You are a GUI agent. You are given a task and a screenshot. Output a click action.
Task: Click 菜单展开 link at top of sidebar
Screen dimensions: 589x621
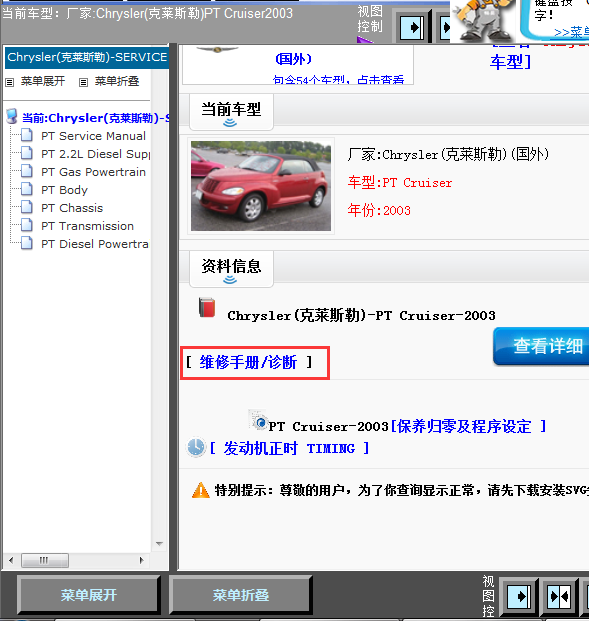43,82
